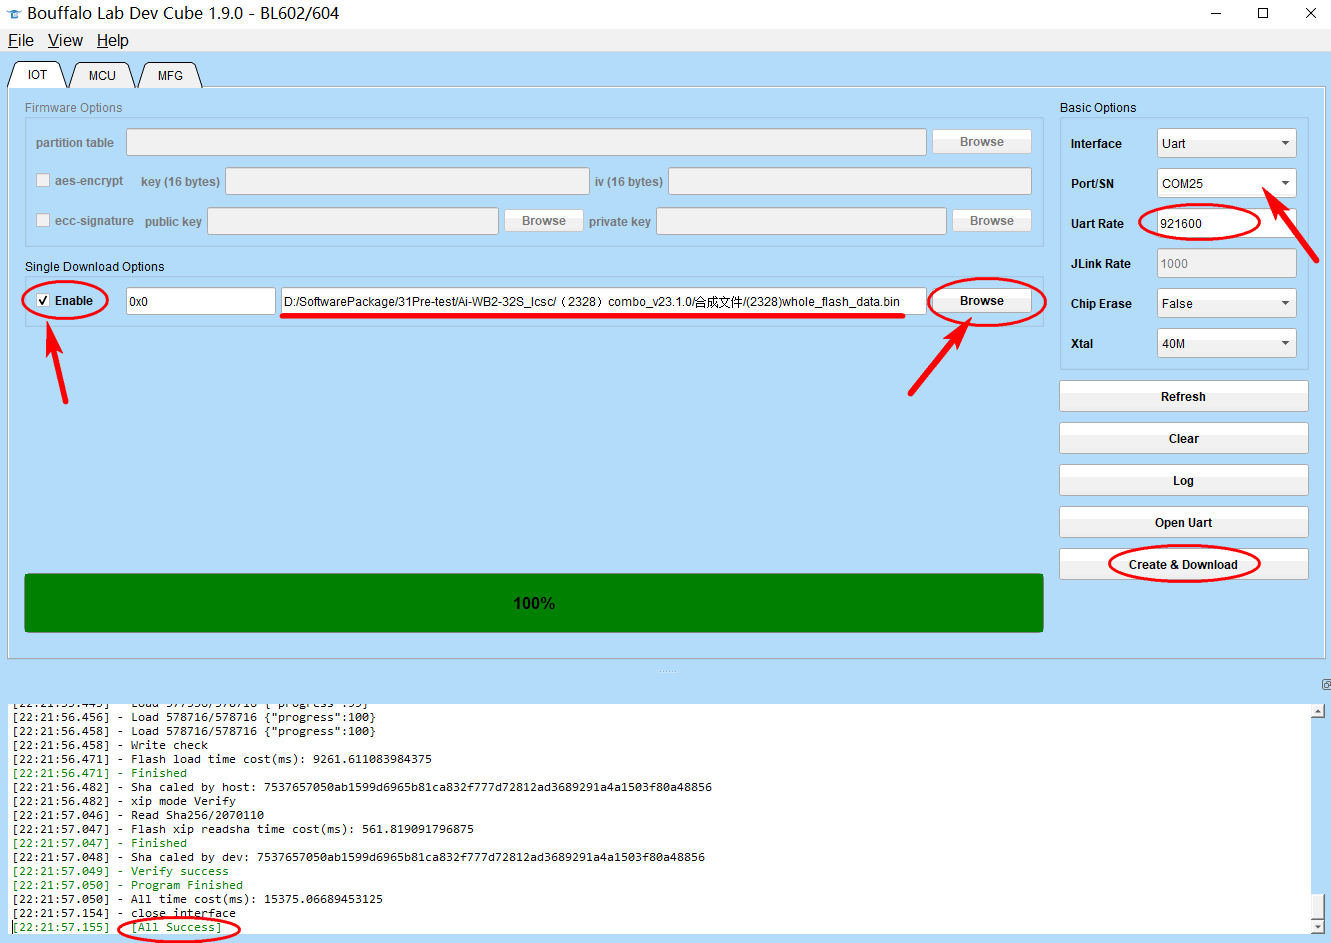Uncheck the Enable single download checkbox

[43, 301]
